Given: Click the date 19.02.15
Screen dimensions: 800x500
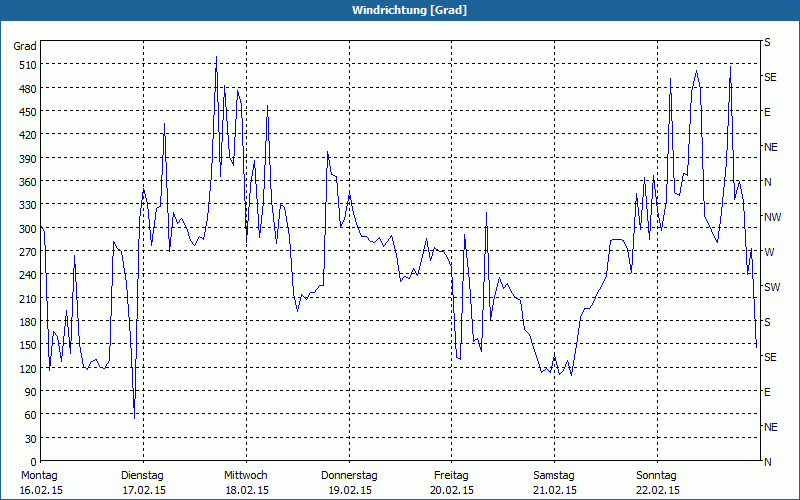Looking at the screenshot, I should [350, 490].
